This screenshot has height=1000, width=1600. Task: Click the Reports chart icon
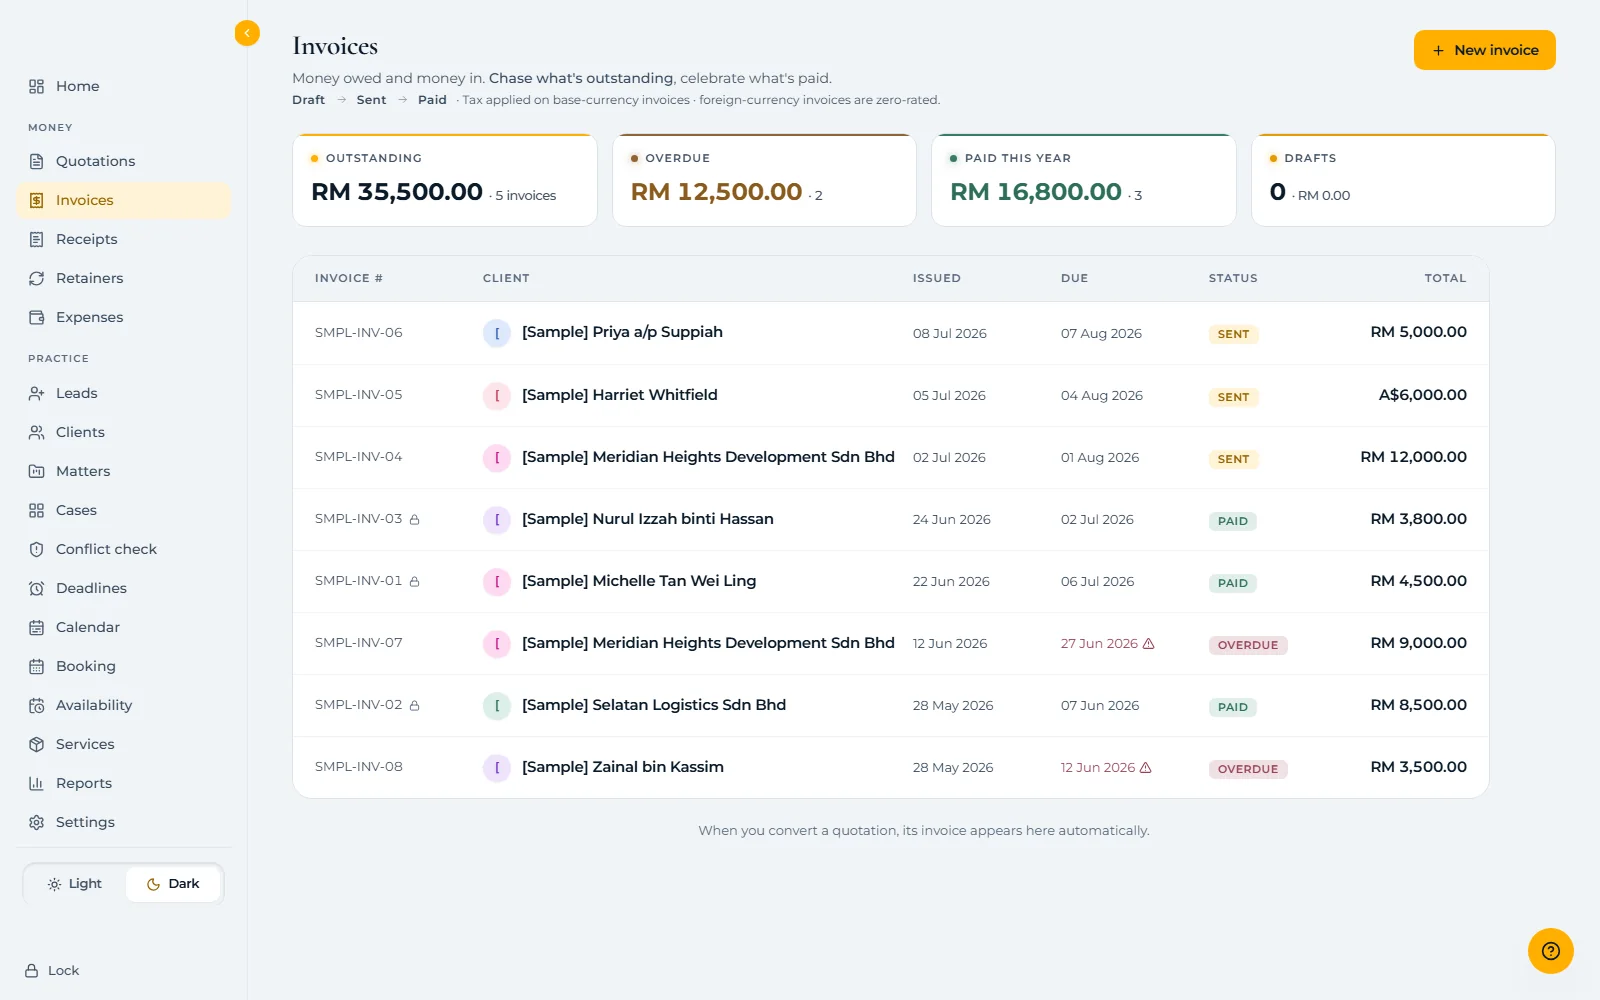tap(37, 783)
